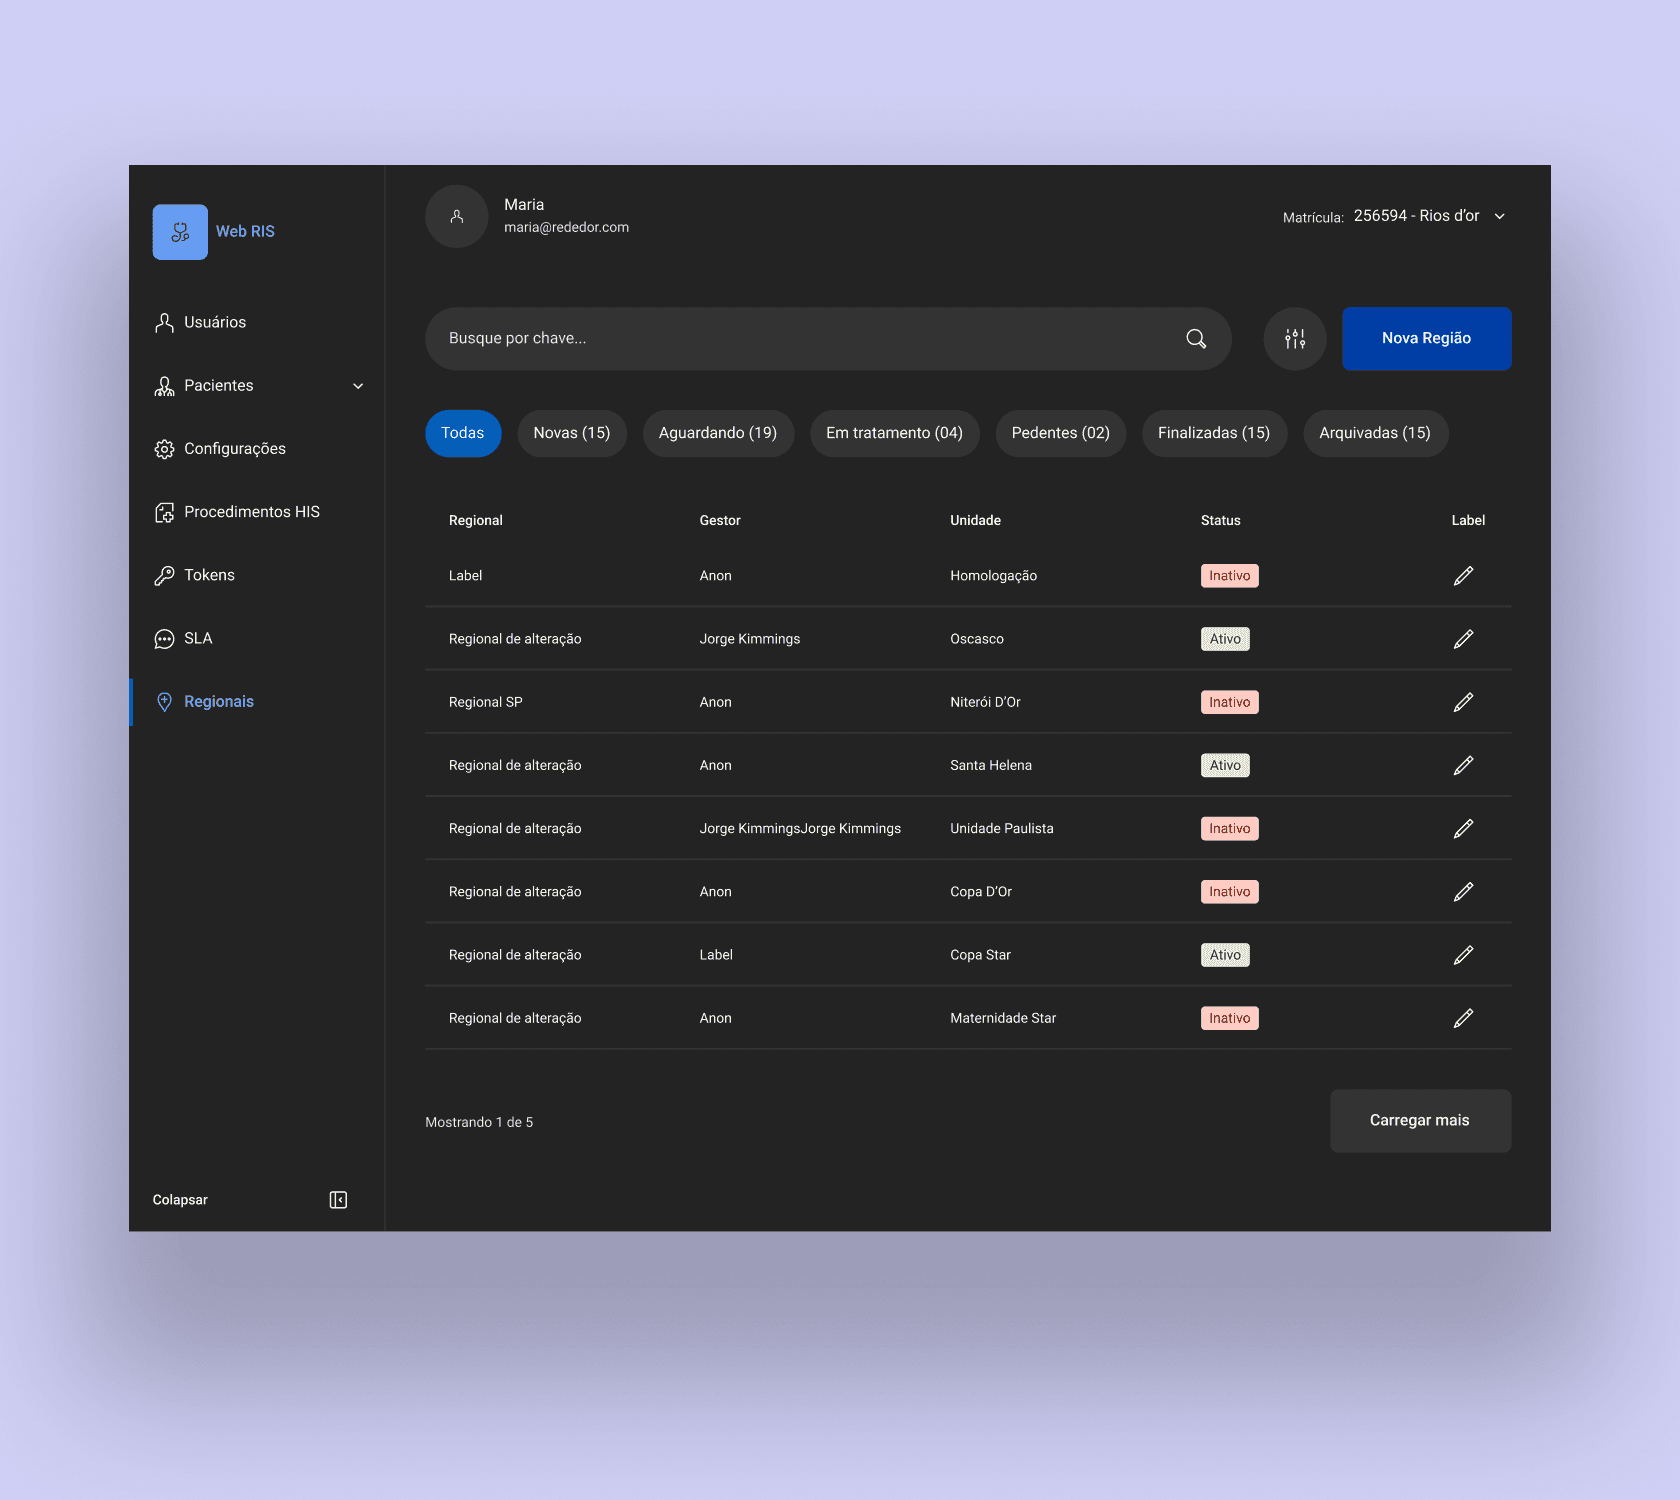The width and height of the screenshot is (1680, 1500).
Task: Edit the Copa D'Or row pencil icon
Action: click(1463, 891)
